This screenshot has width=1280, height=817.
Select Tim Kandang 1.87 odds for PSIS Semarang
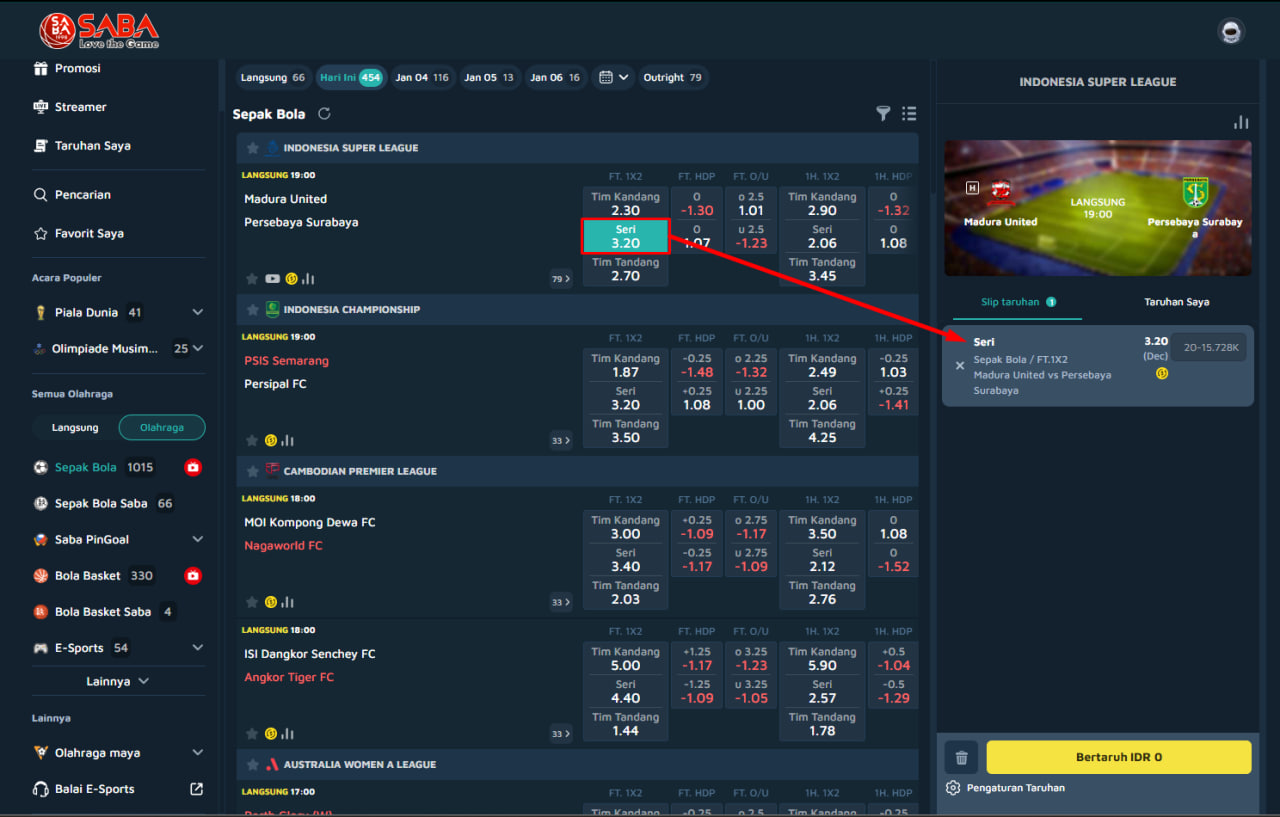pyautogui.click(x=625, y=365)
